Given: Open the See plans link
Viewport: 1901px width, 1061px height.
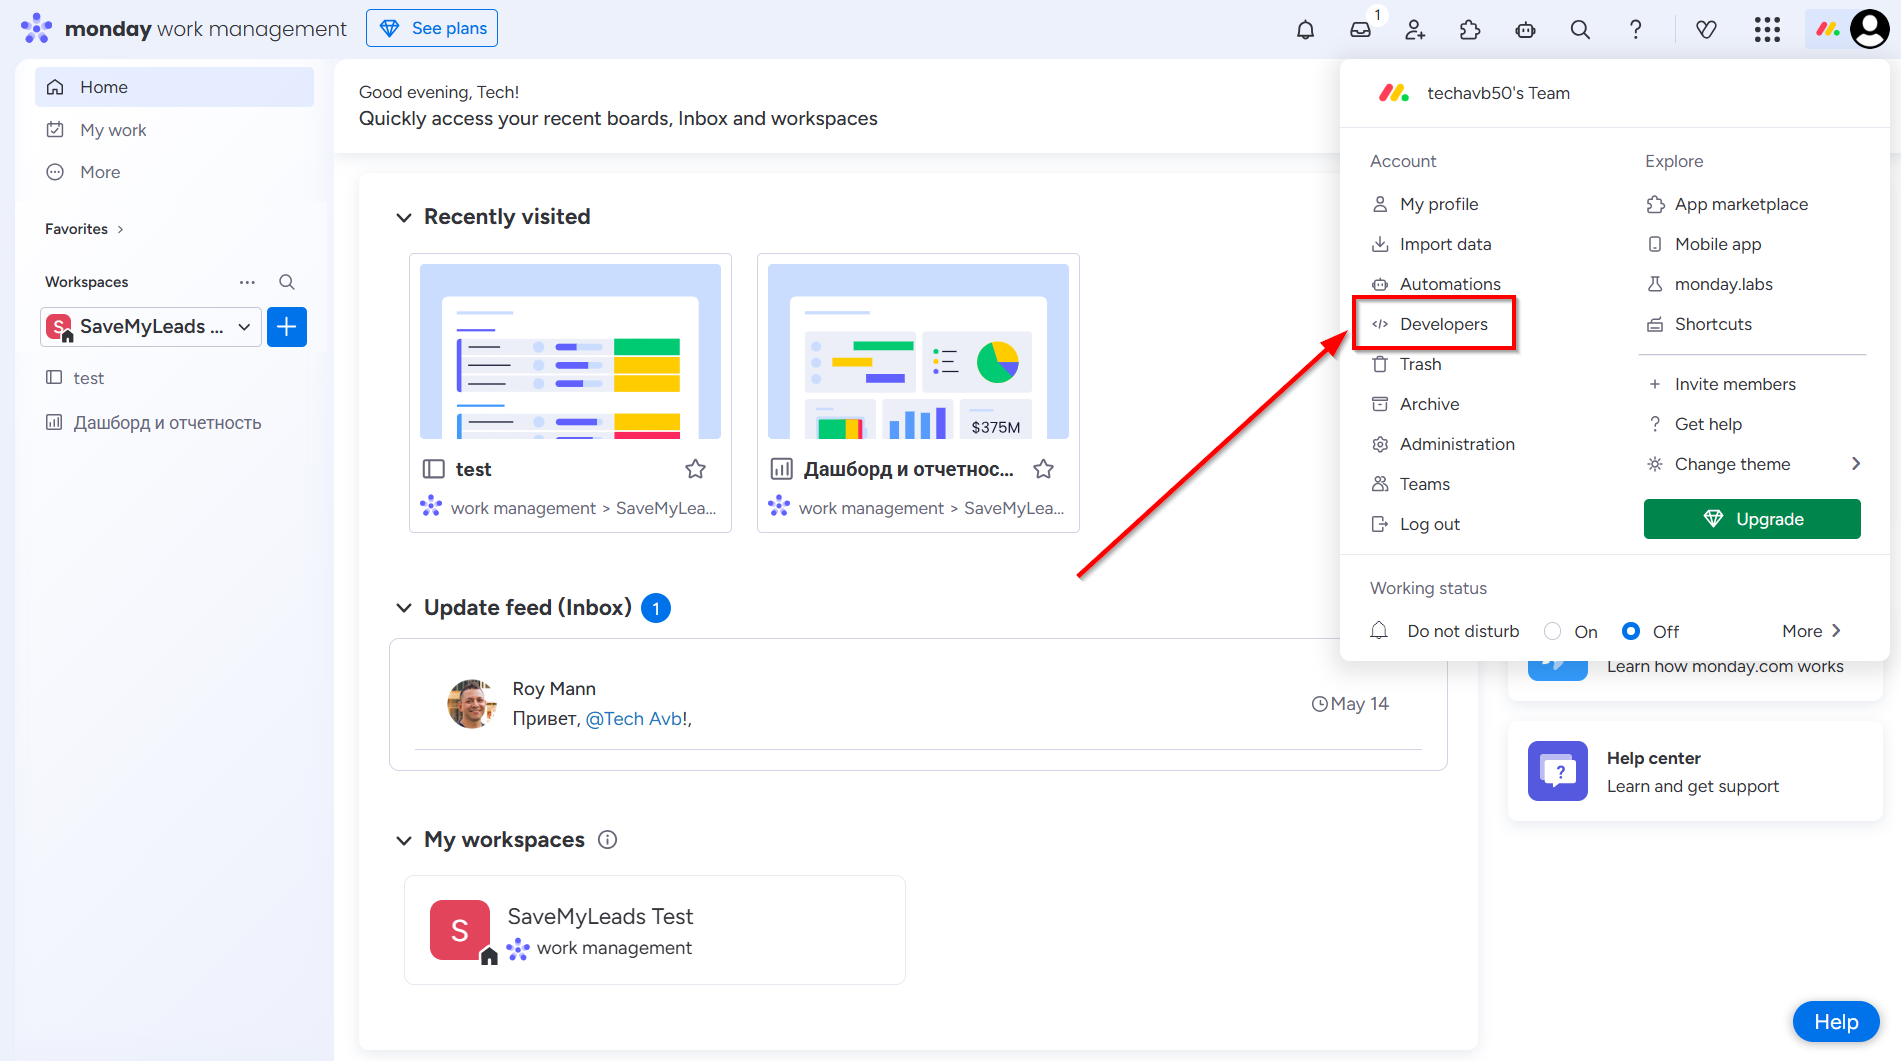Looking at the screenshot, I should 431,28.
